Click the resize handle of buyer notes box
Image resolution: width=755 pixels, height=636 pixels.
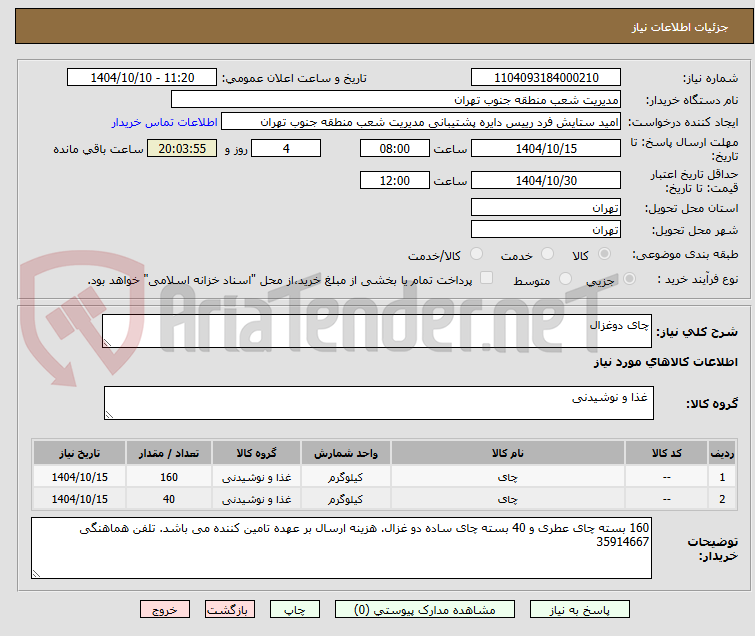pyautogui.click(x=36, y=574)
